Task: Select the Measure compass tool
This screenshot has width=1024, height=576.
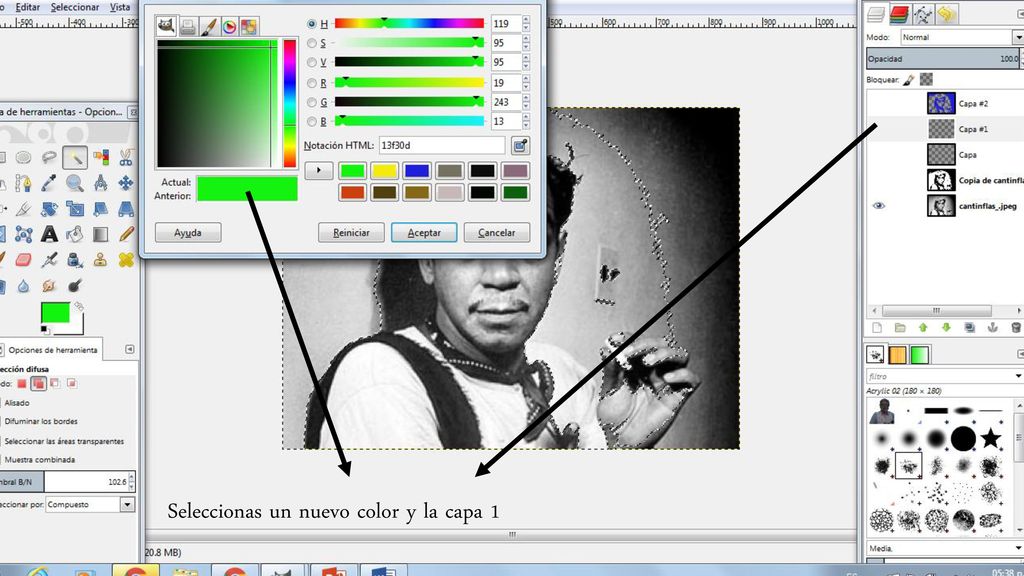Action: (101, 183)
